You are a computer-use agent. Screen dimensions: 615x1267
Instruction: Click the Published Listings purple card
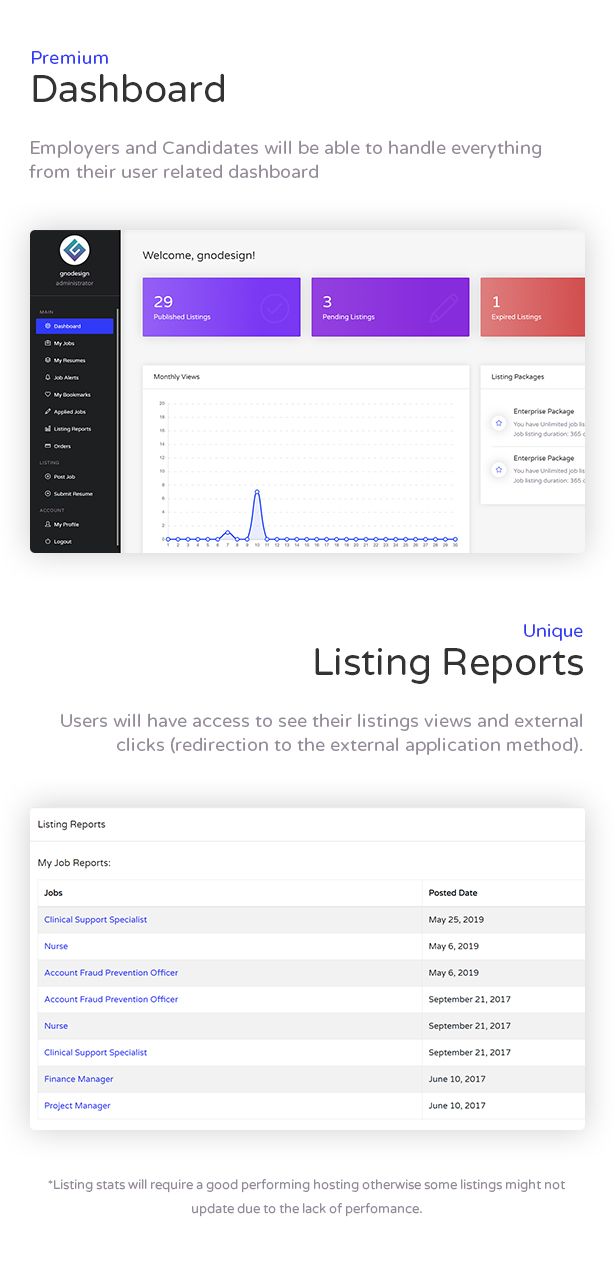[x=221, y=307]
